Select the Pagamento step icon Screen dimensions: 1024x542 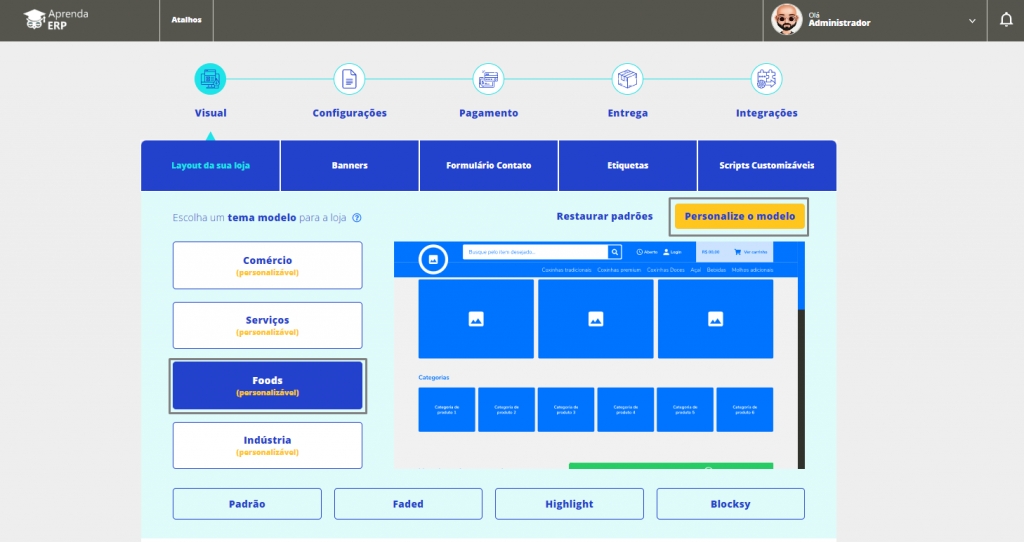(488, 78)
